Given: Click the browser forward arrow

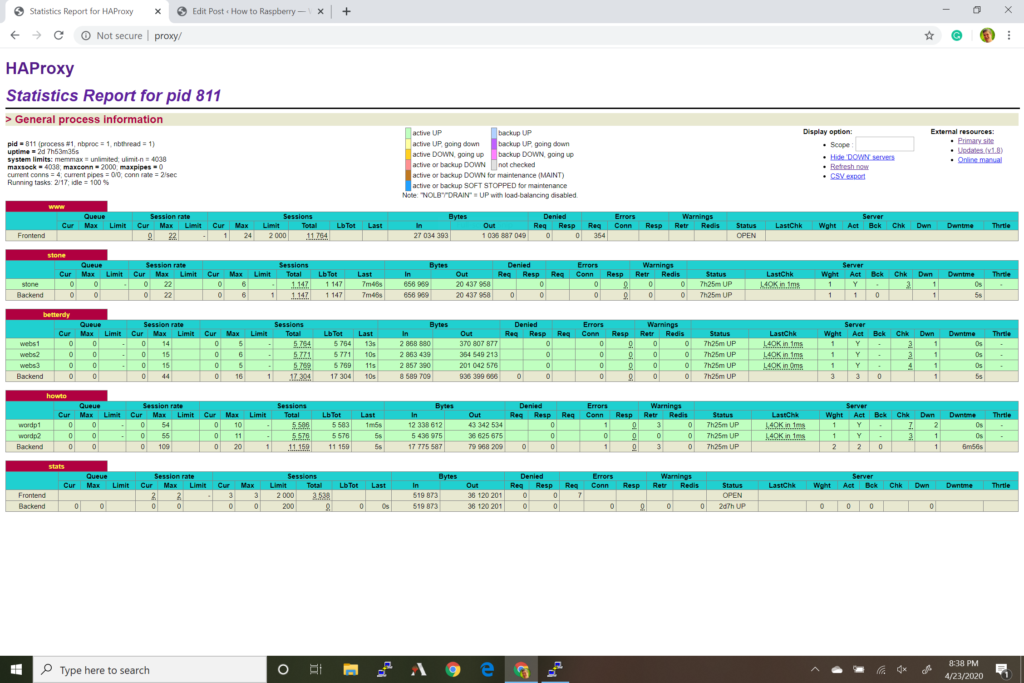Looking at the screenshot, I should (x=37, y=35).
